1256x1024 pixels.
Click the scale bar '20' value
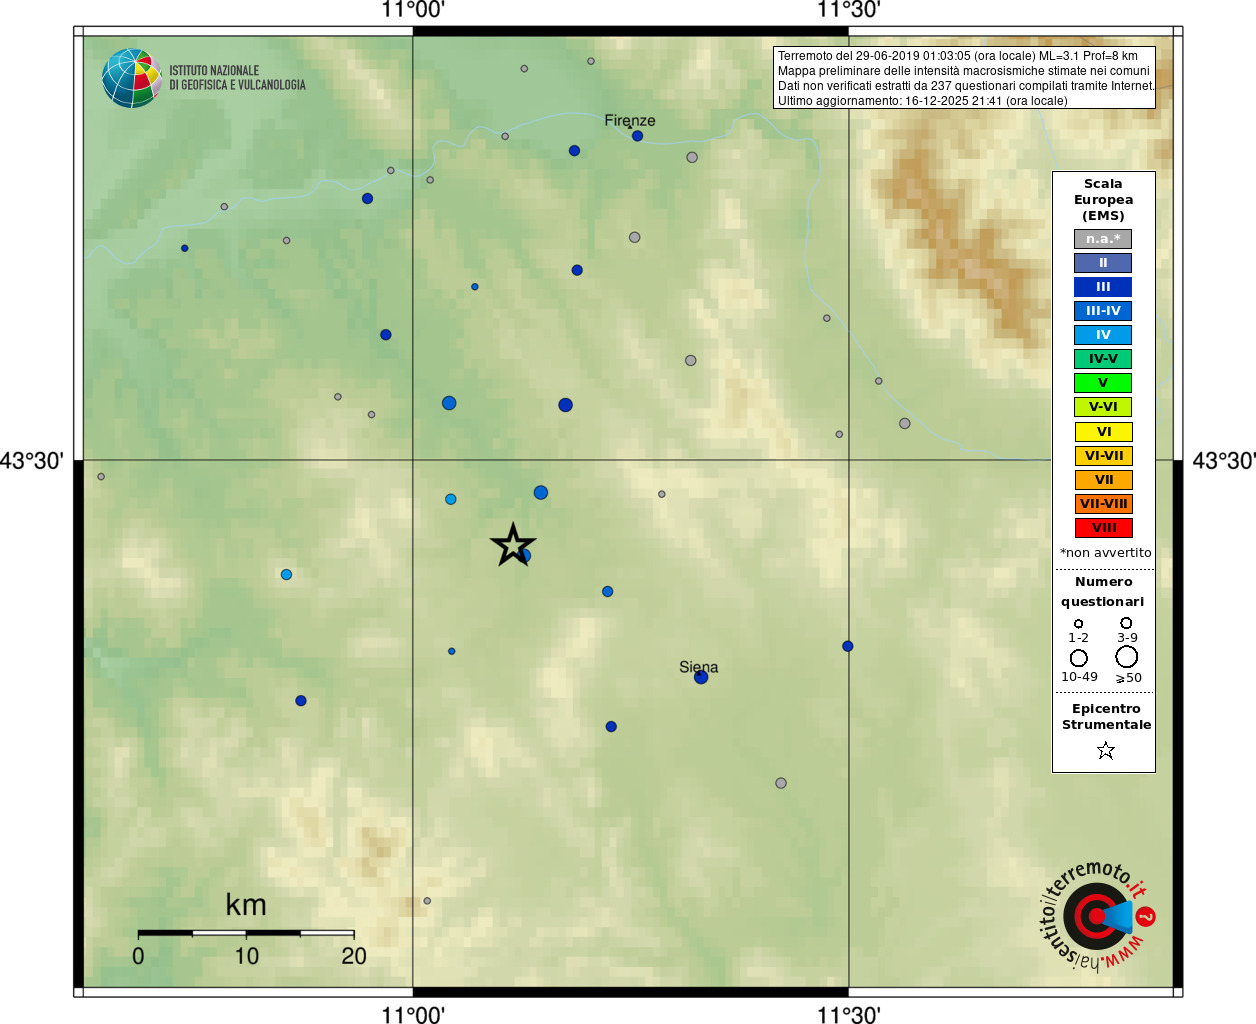[x=354, y=956]
